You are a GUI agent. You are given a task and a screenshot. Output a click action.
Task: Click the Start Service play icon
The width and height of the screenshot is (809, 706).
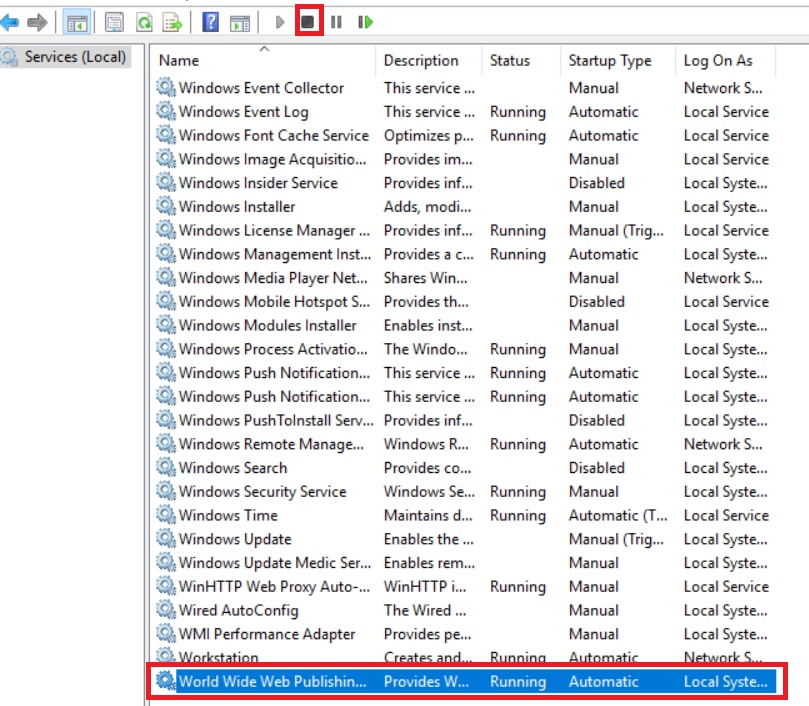pyautogui.click(x=280, y=22)
